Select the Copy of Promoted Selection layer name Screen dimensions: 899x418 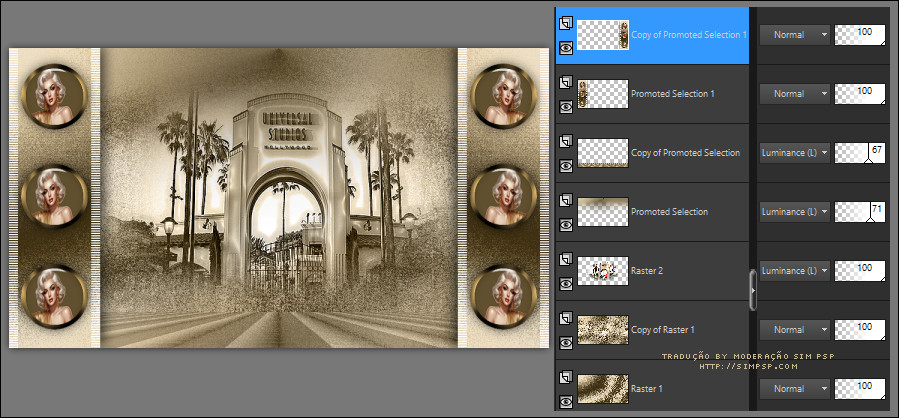pos(685,153)
